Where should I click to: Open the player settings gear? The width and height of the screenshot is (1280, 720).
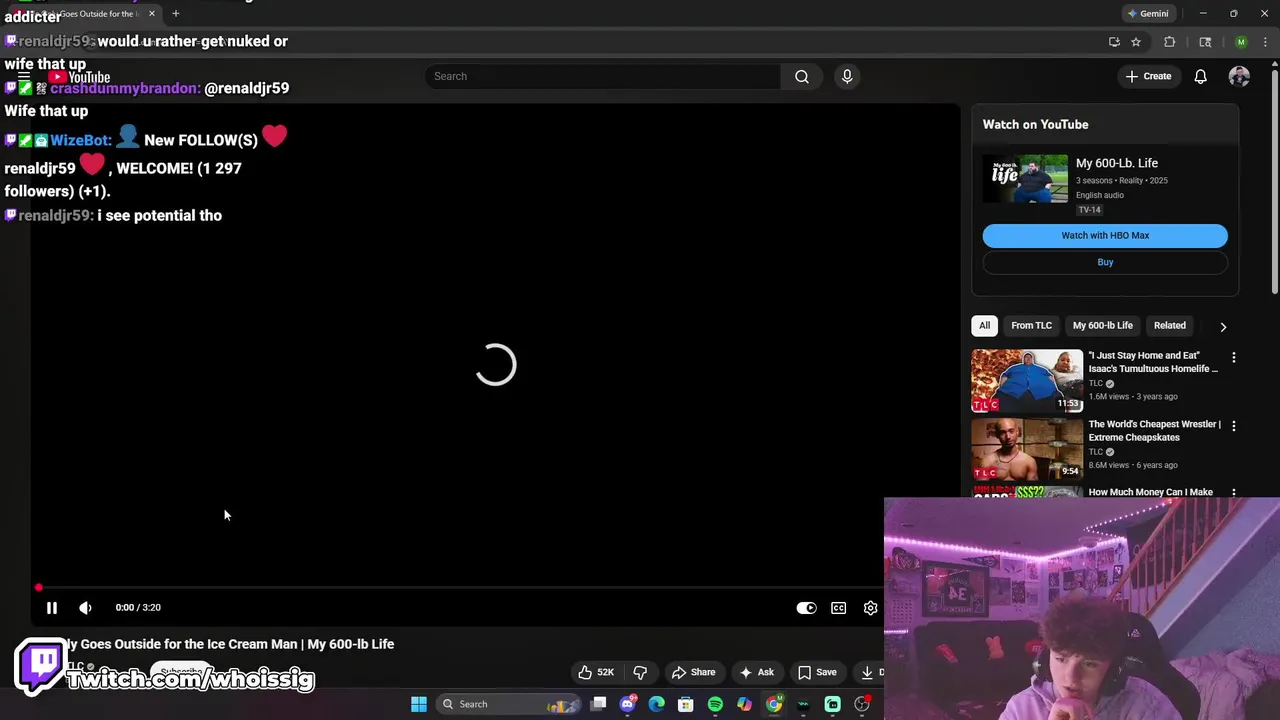[870, 608]
